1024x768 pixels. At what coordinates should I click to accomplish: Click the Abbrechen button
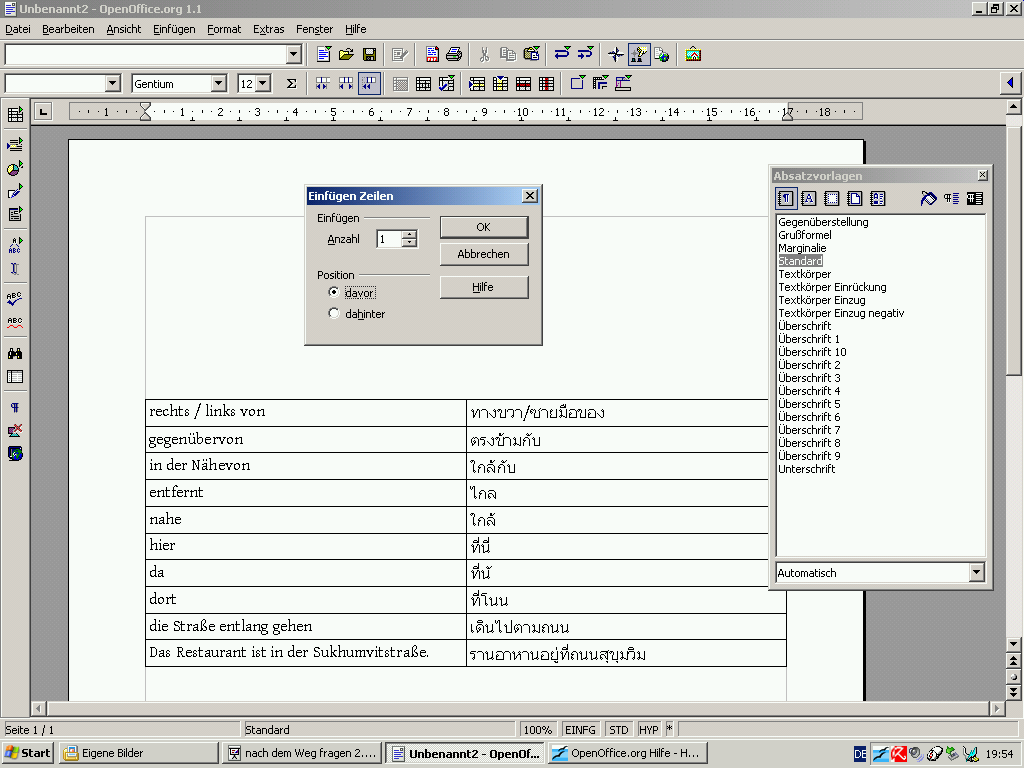point(483,254)
